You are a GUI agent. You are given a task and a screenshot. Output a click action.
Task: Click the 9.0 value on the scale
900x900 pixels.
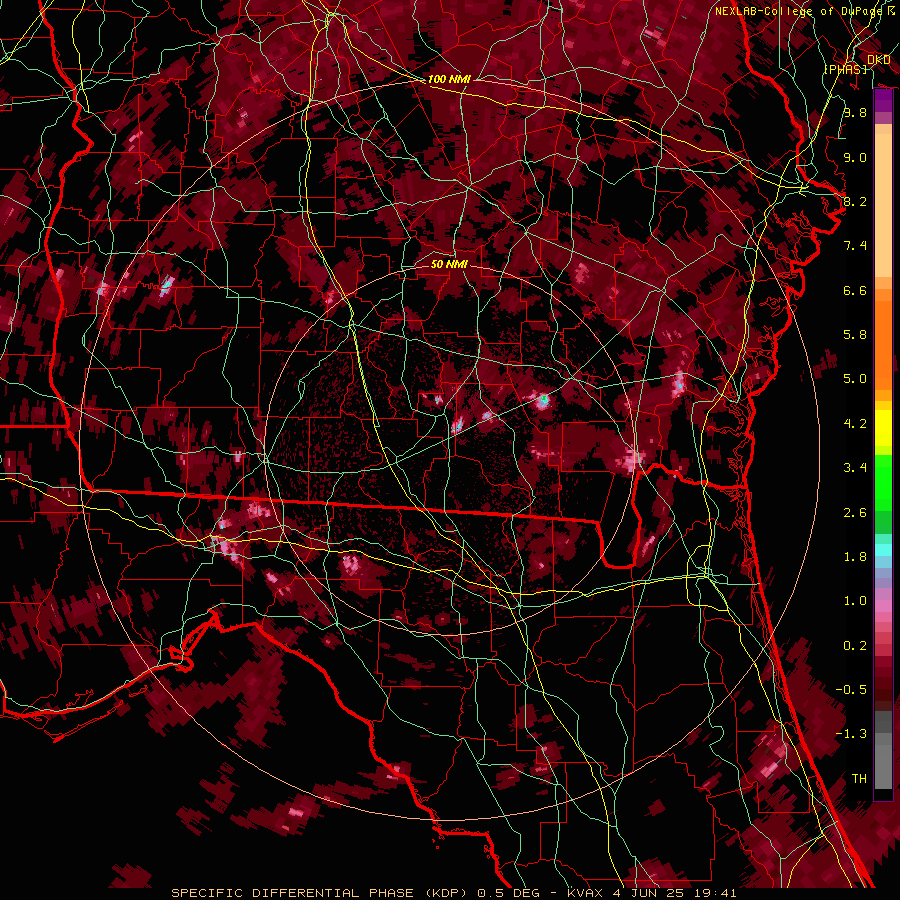855,157
